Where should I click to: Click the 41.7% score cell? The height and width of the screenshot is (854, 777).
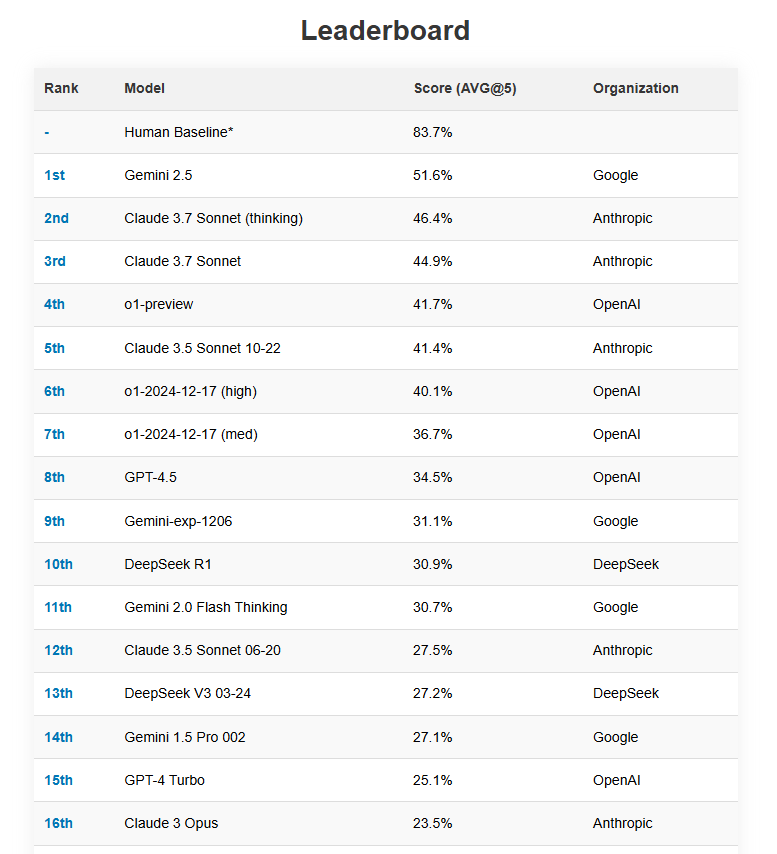(x=432, y=304)
